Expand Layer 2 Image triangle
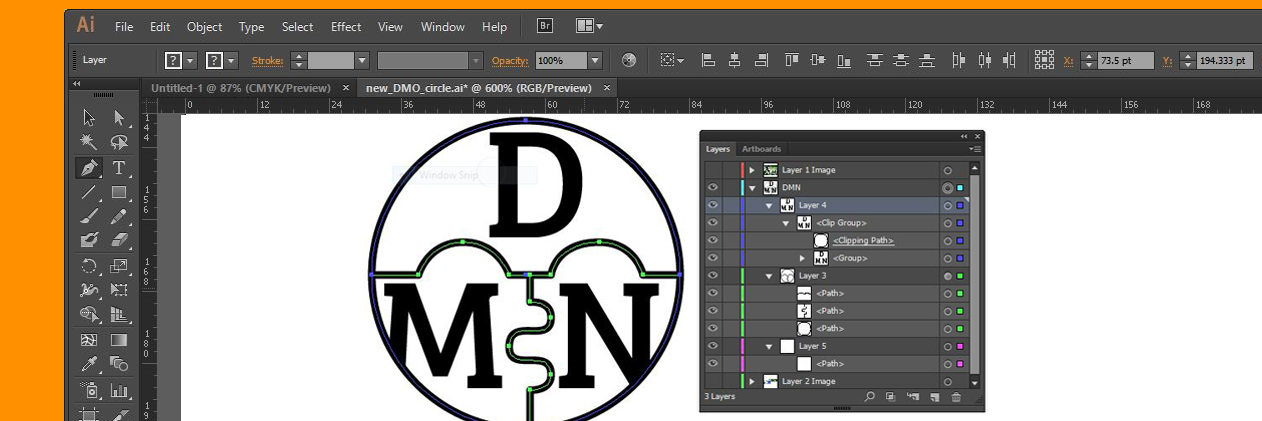This screenshot has height=421, width=1262. [751, 381]
